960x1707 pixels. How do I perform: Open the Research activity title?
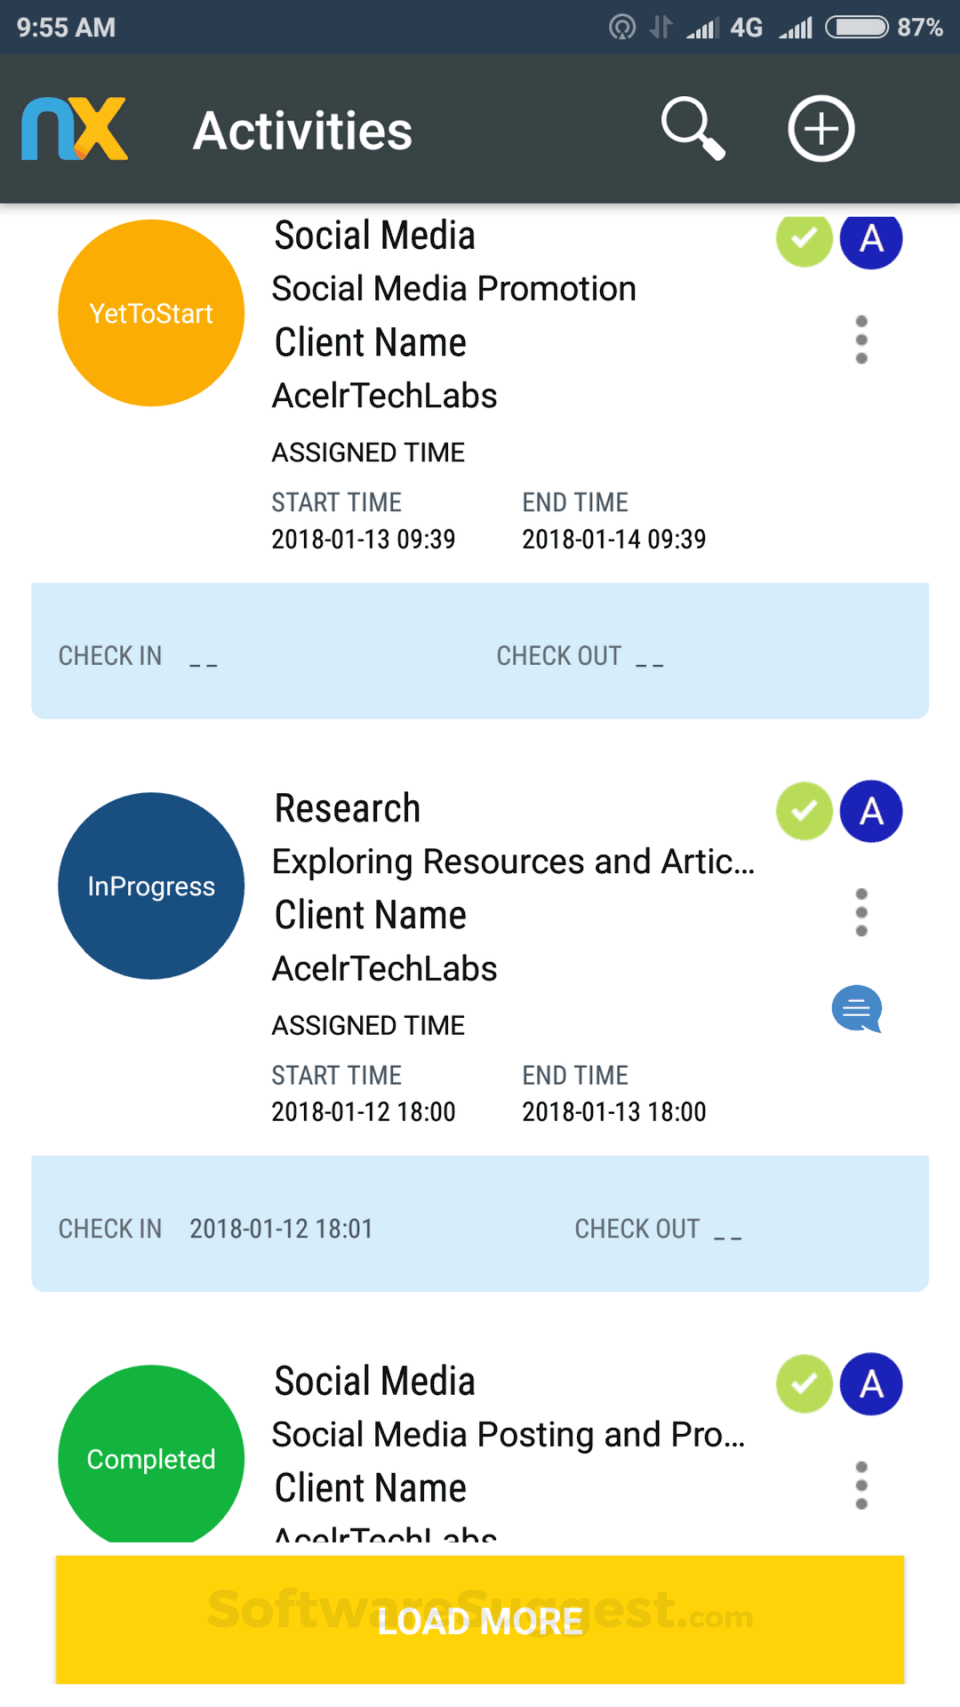click(x=348, y=808)
